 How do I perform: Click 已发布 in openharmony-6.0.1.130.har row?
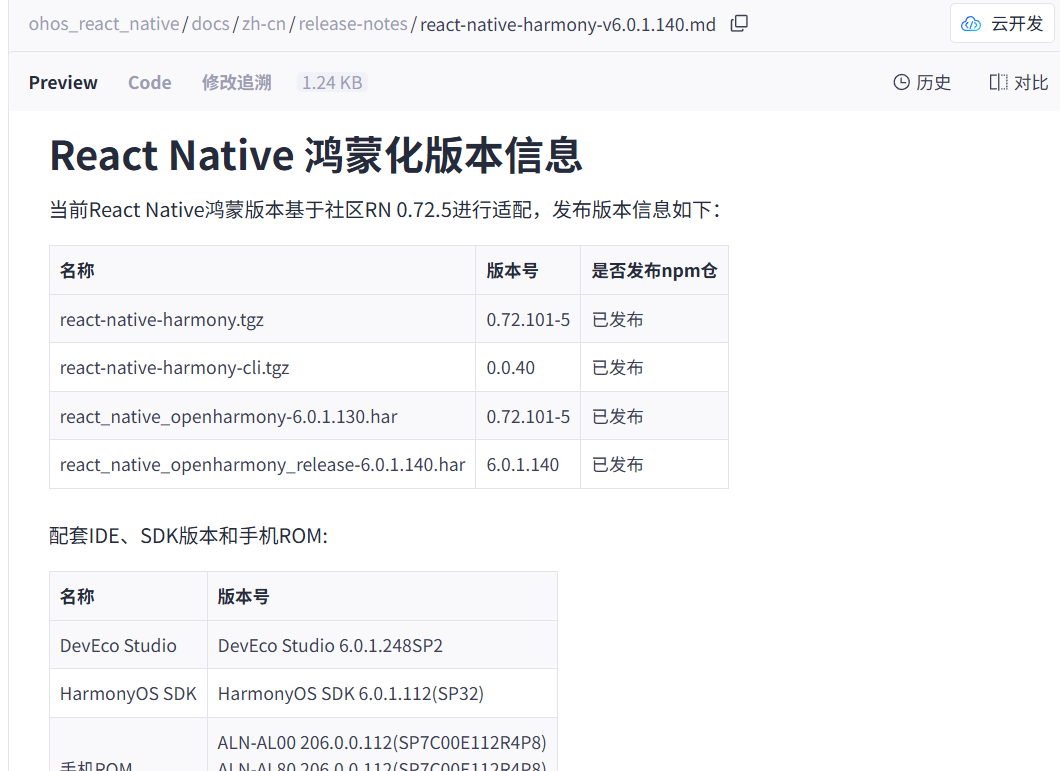point(654,416)
